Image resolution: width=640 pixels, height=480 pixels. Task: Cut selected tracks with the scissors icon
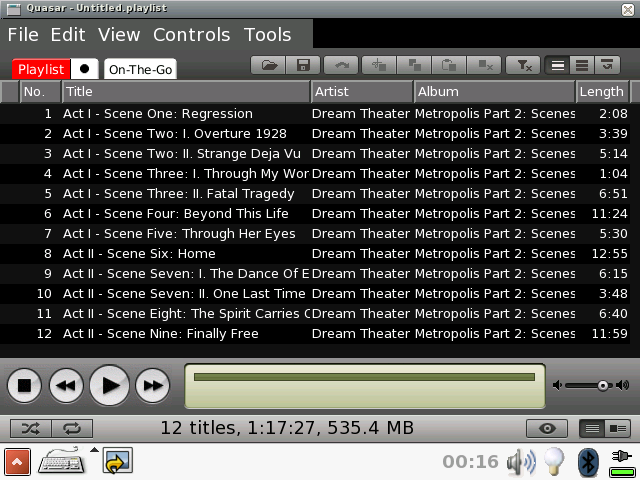379,65
